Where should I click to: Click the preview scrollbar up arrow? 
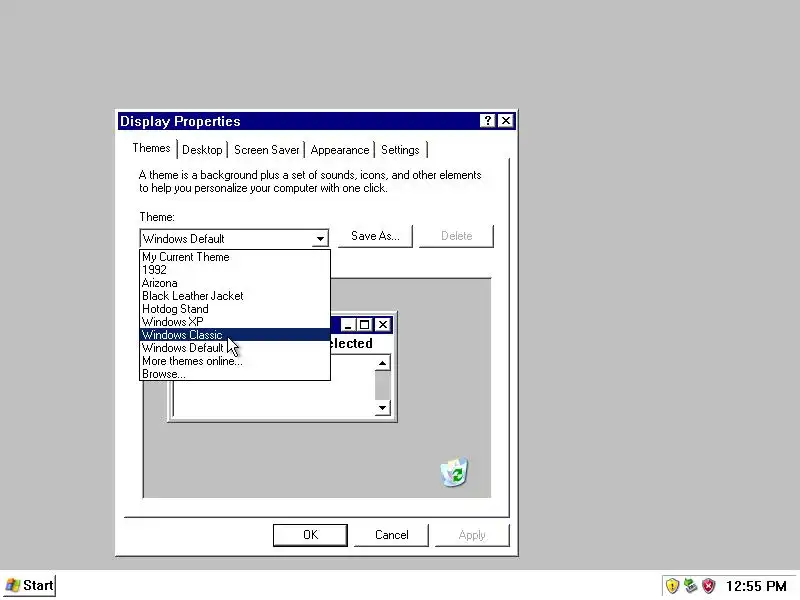[382, 363]
